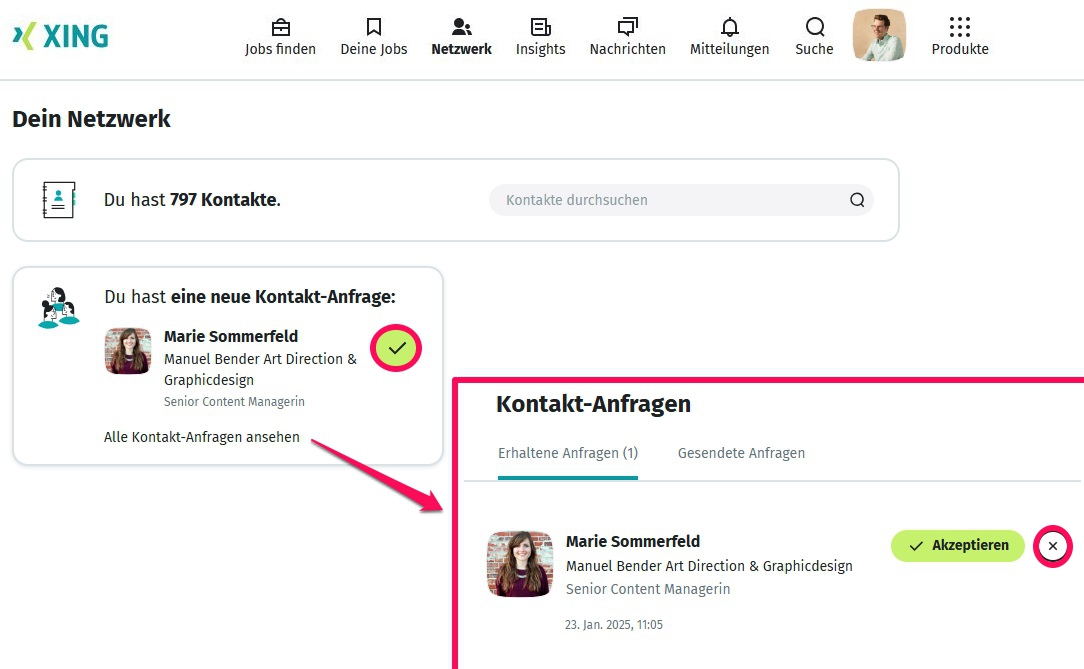Viewport: 1084px width, 669px height.
Task: Accept Marie Sommerfeld via green checkmark circle
Action: [x=396, y=348]
